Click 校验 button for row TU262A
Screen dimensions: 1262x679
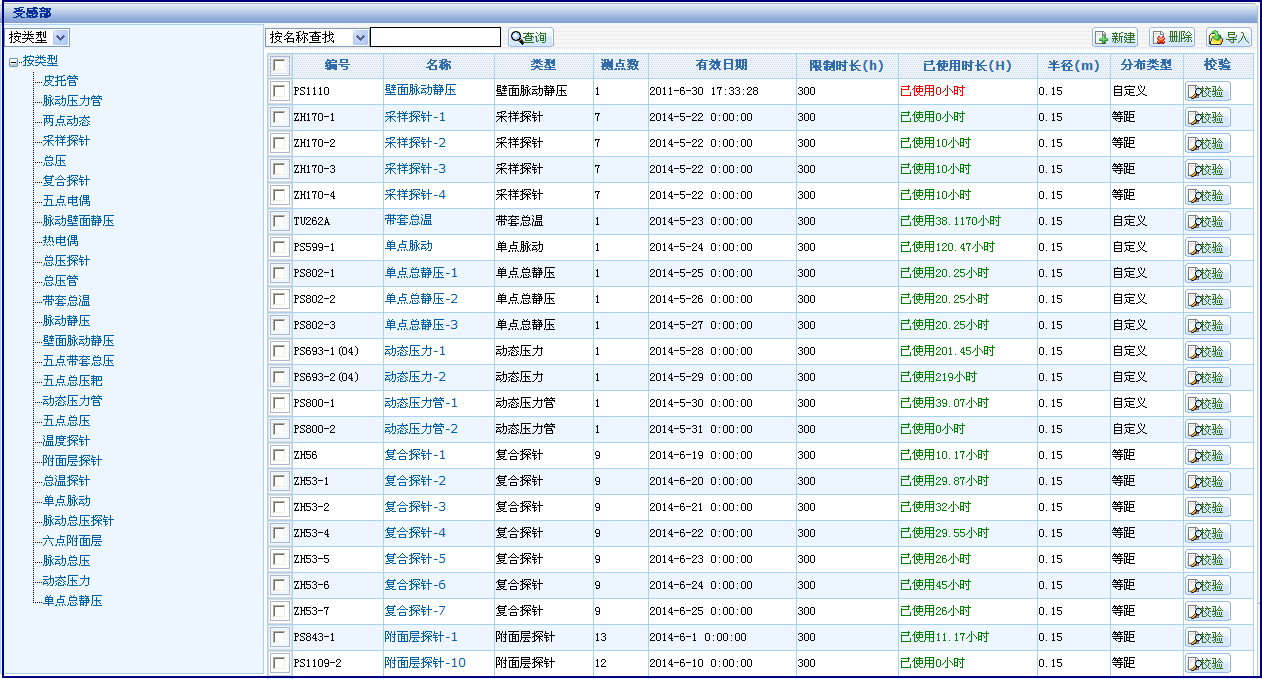coord(1208,221)
